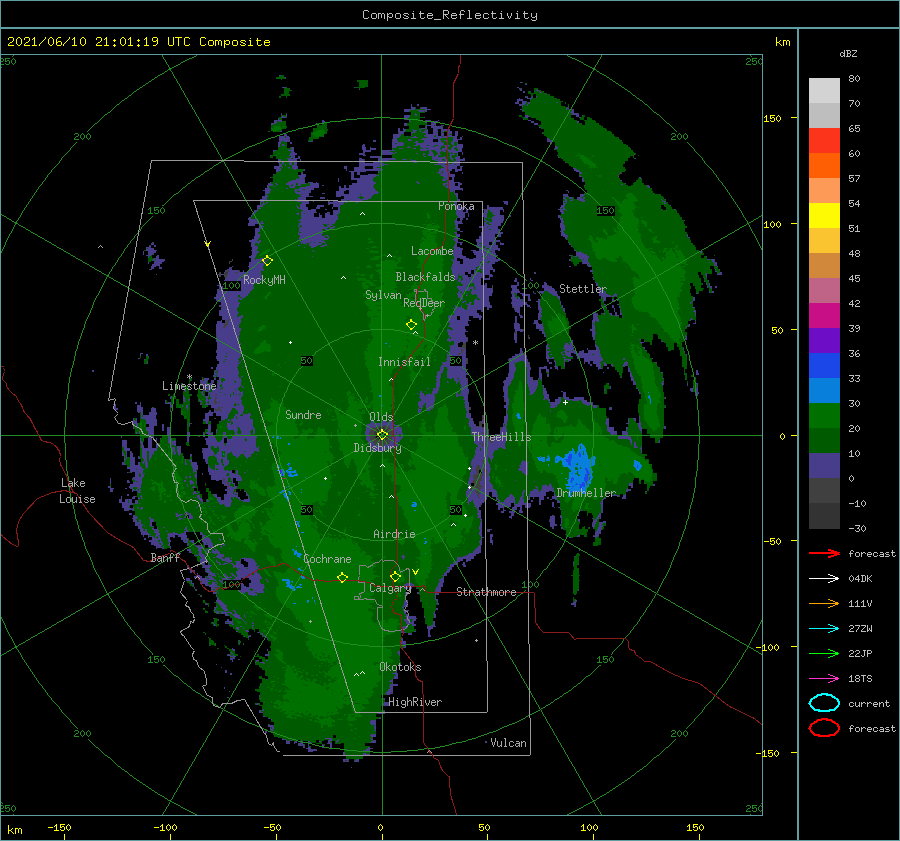Click the yellow diamond marker below RedDeer
Viewport: 900px width, 841px height.
[411, 325]
